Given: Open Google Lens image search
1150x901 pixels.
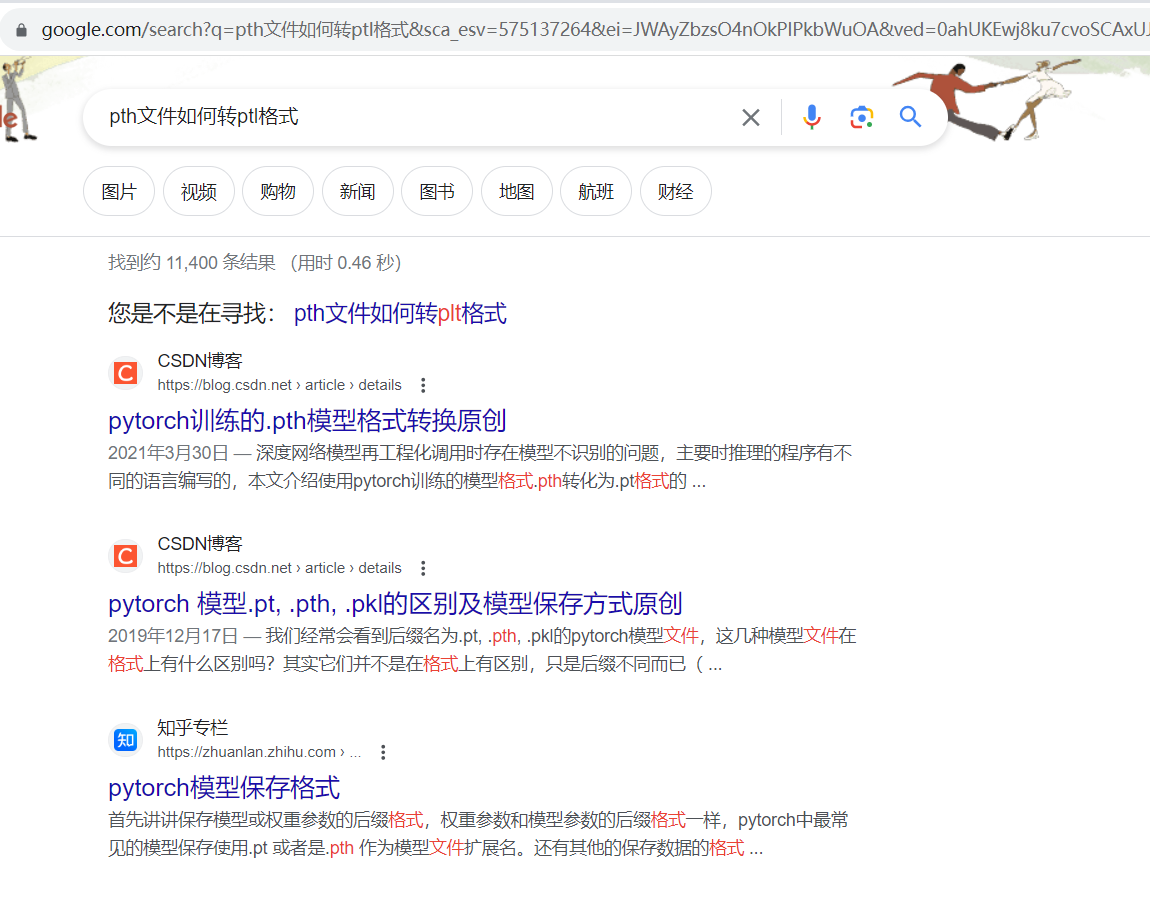Looking at the screenshot, I should [861, 117].
